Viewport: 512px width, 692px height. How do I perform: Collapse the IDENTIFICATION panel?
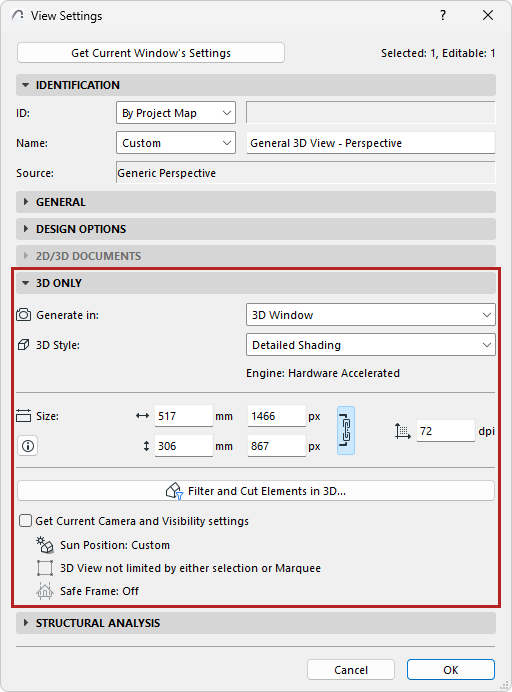click(x=256, y=85)
